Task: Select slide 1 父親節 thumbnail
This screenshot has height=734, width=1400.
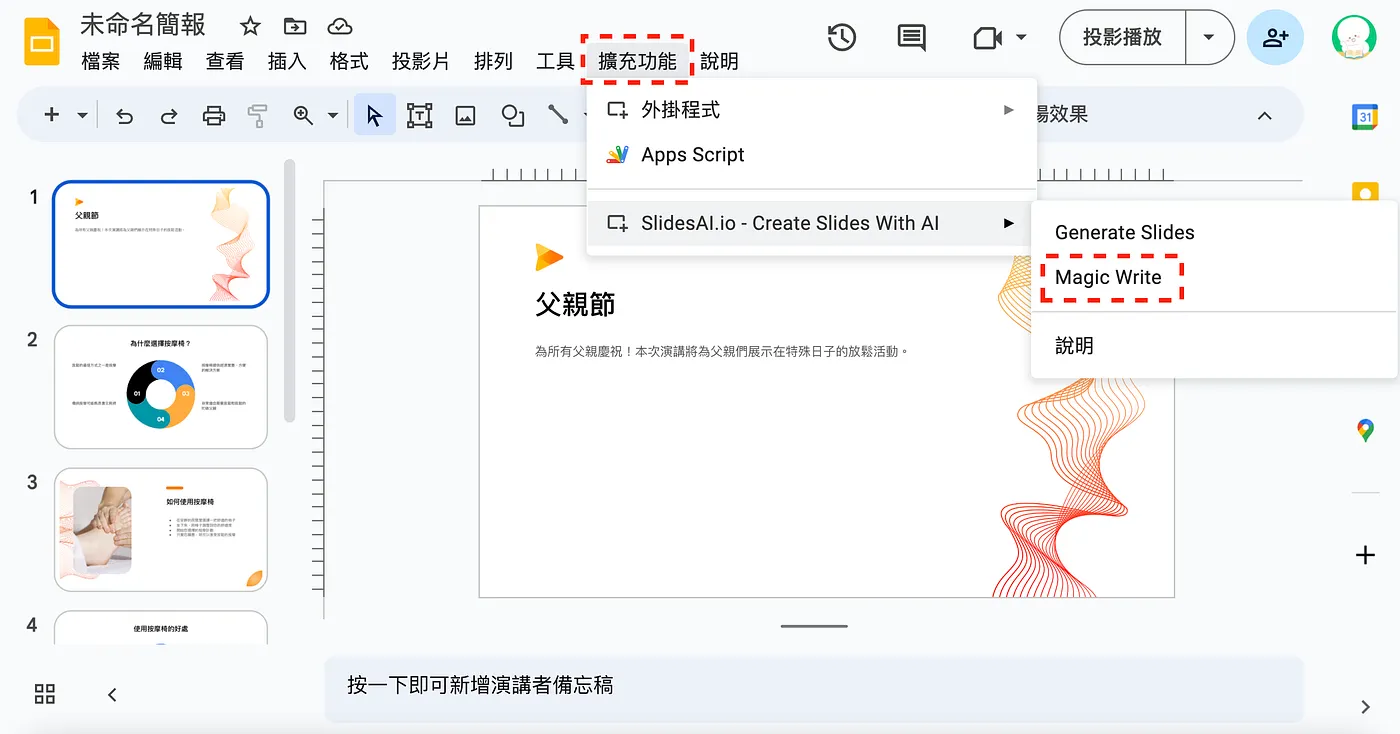Action: [x=161, y=244]
